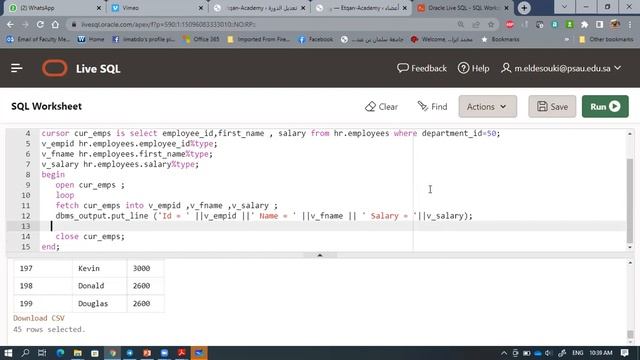This screenshot has width=640, height=360.
Task: Open the Home bookmark
Action: coord(91,39)
